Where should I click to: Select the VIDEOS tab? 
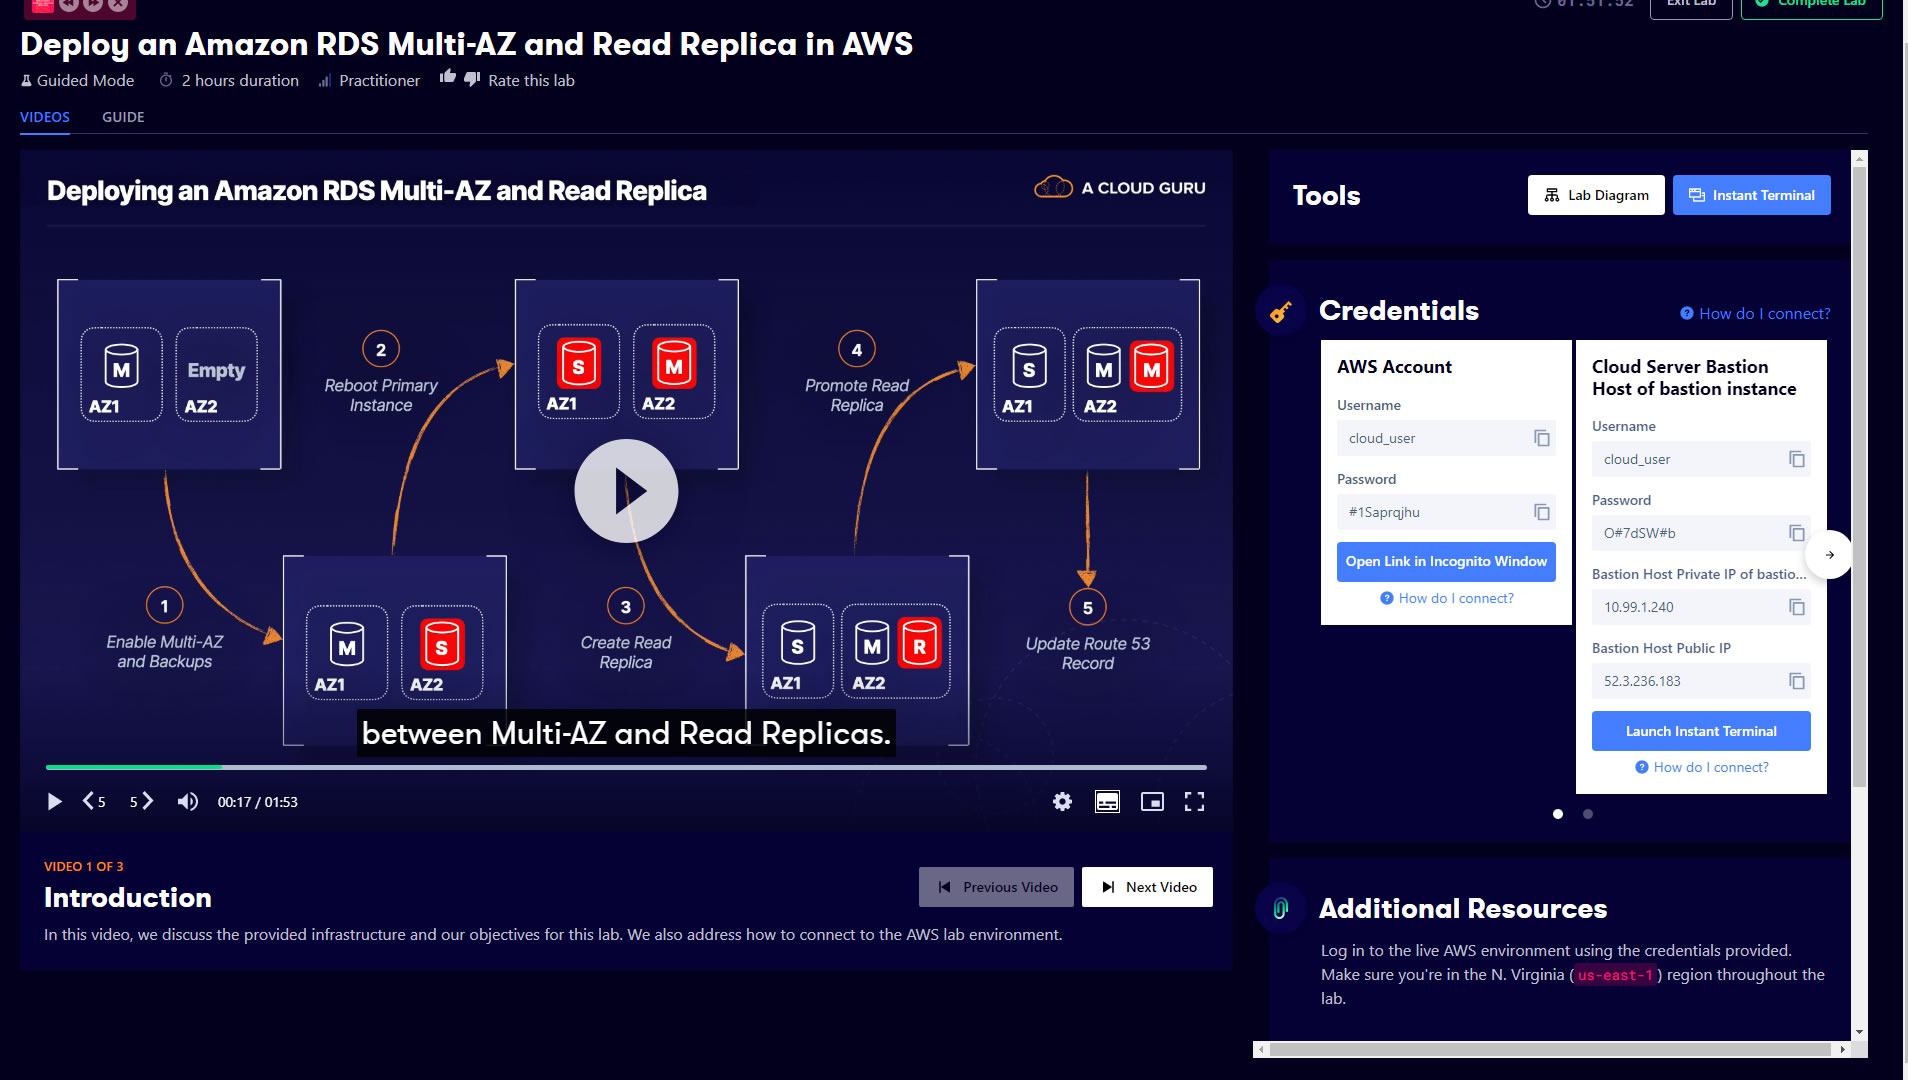click(45, 117)
